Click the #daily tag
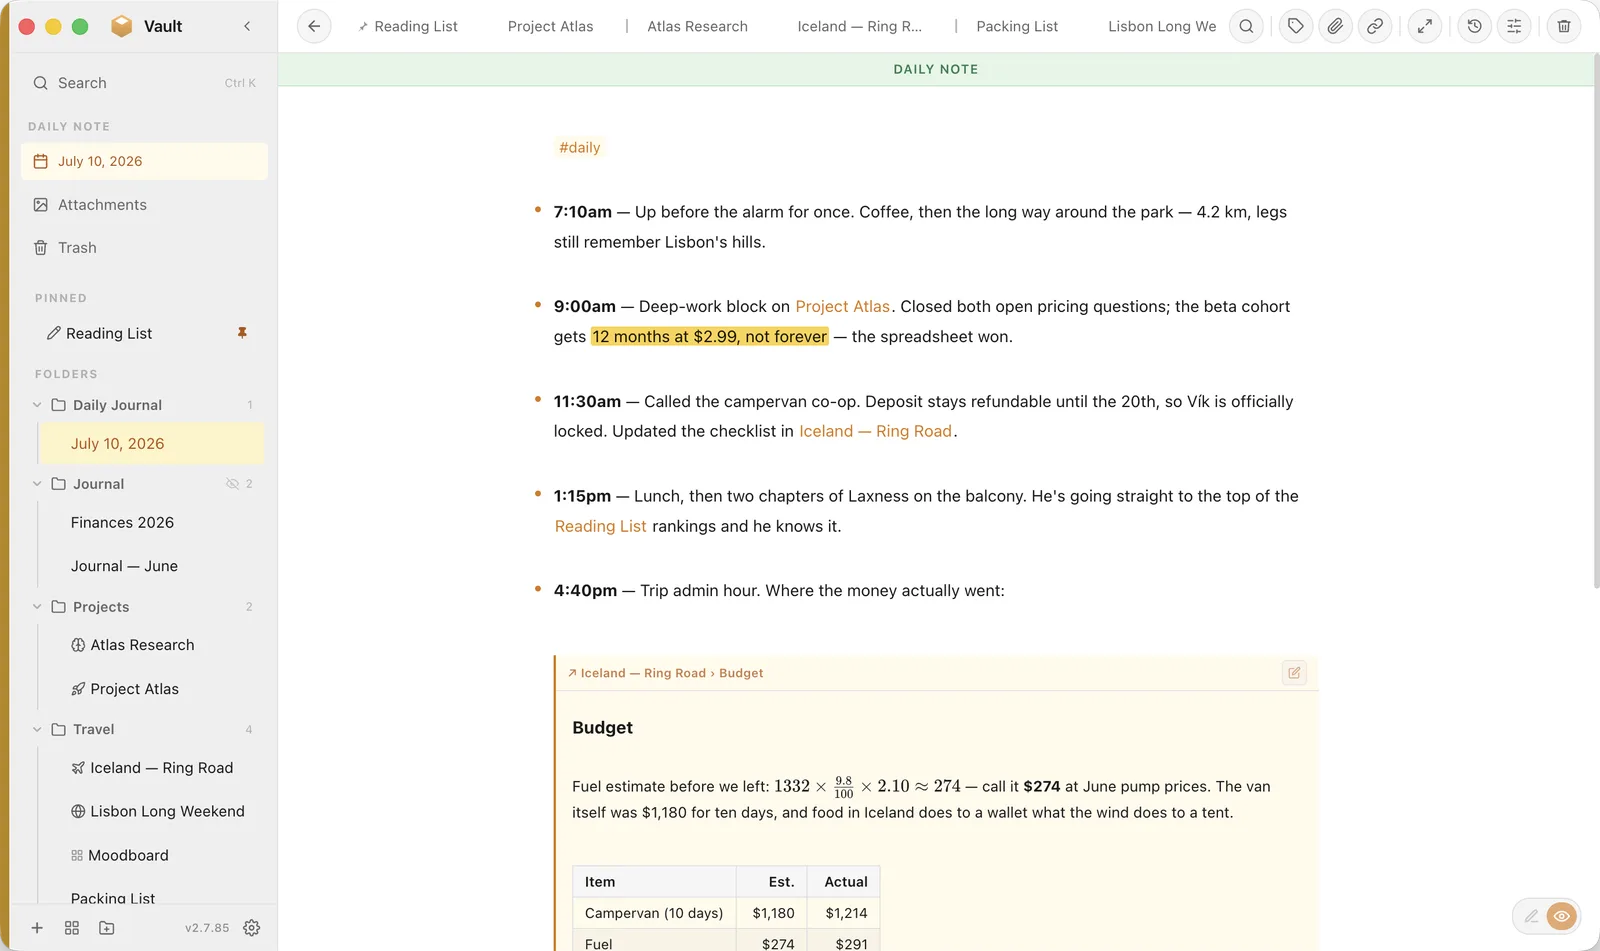Viewport: 1600px width, 951px height. (580, 147)
